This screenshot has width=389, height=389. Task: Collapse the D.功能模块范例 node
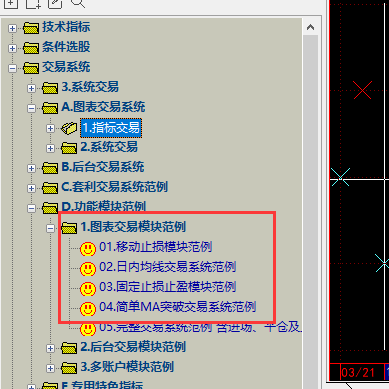click(x=31, y=208)
